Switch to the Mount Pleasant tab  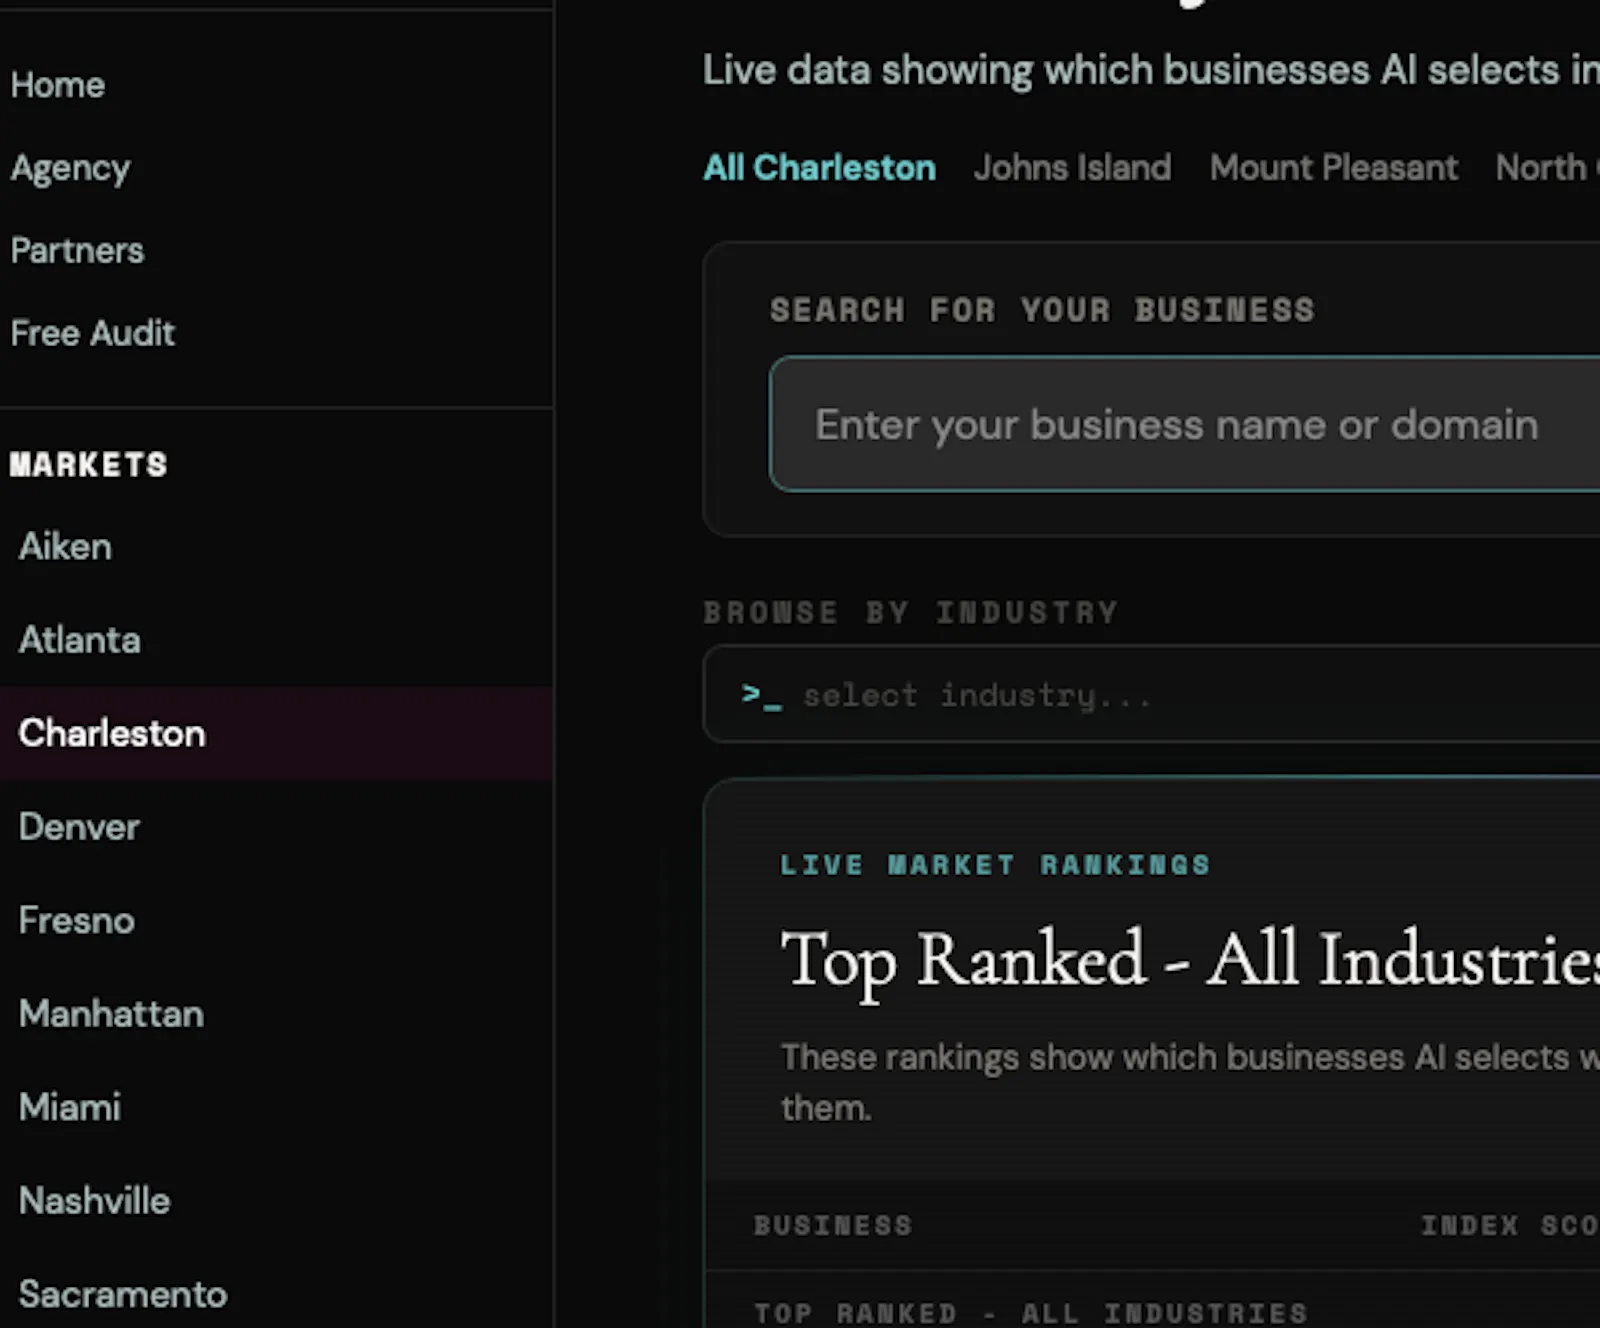pyautogui.click(x=1334, y=168)
